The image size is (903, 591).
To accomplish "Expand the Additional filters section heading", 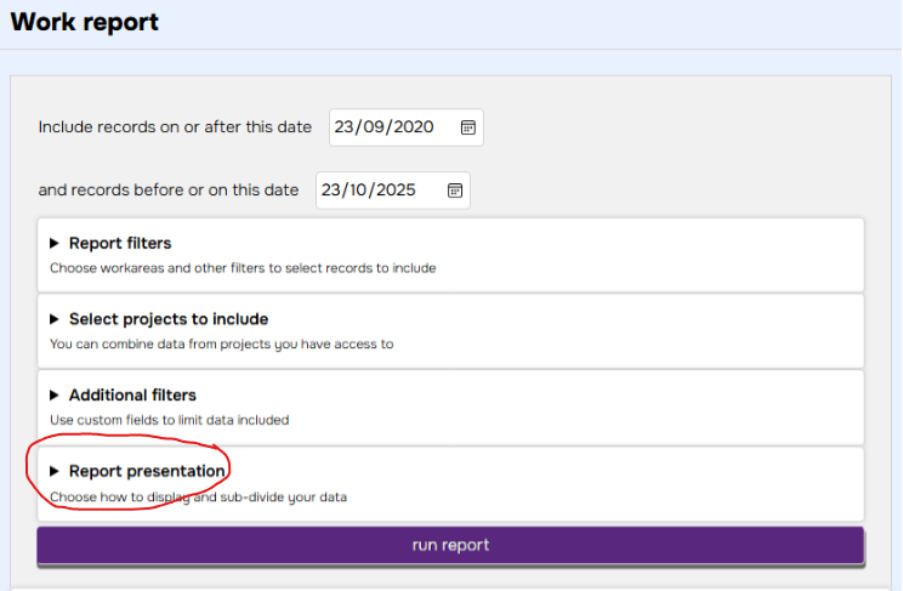I will pos(132,395).
